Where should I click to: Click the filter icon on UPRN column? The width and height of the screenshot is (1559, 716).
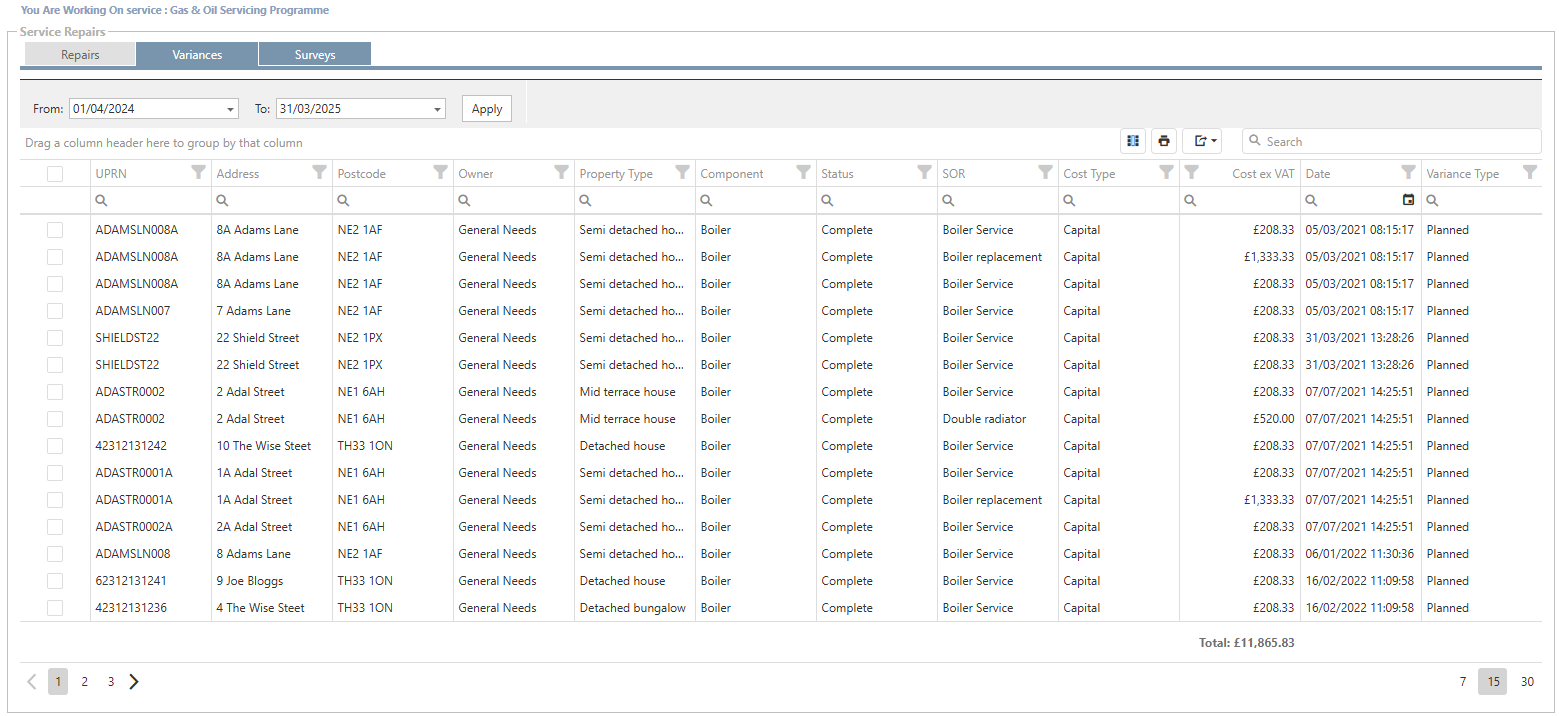(x=198, y=172)
